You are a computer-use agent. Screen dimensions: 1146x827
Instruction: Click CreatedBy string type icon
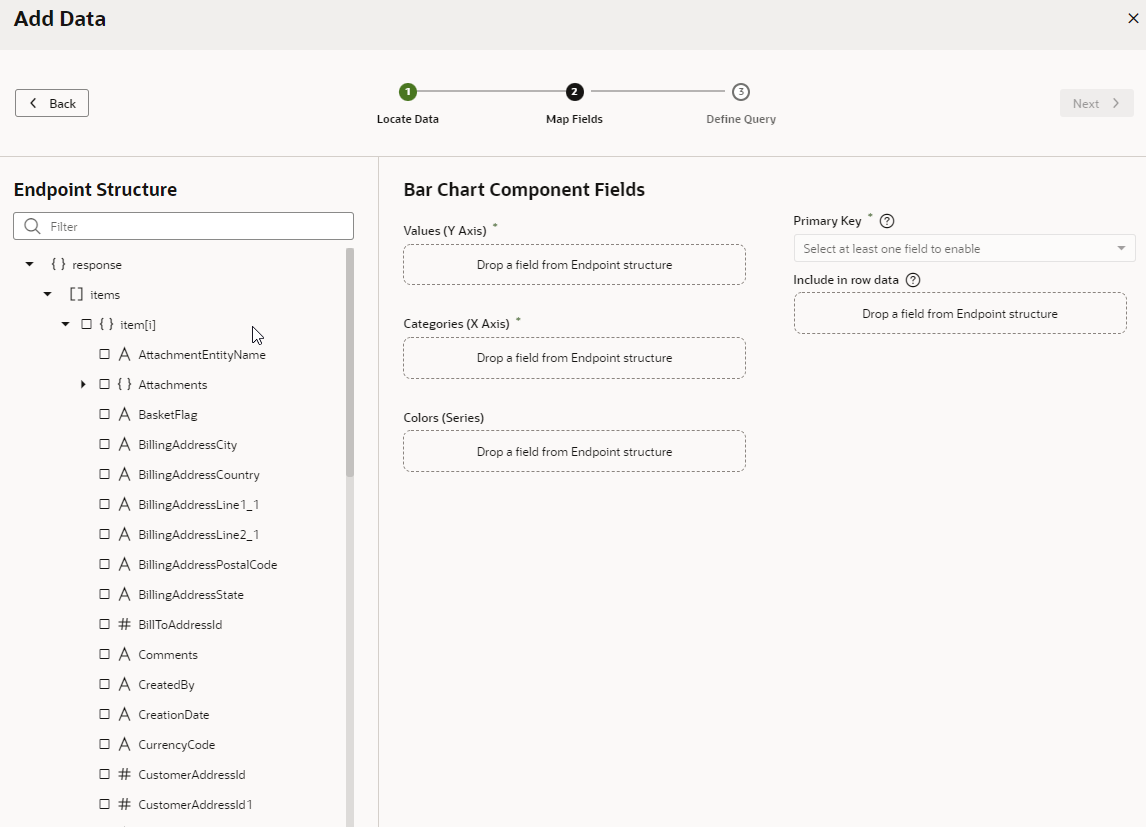[x=124, y=684]
